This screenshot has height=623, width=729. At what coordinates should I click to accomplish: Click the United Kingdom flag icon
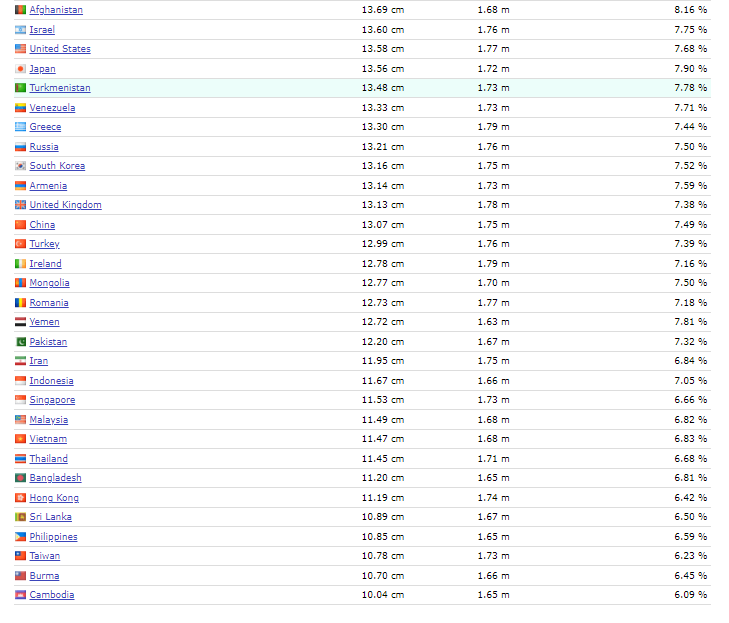[x=20, y=205]
